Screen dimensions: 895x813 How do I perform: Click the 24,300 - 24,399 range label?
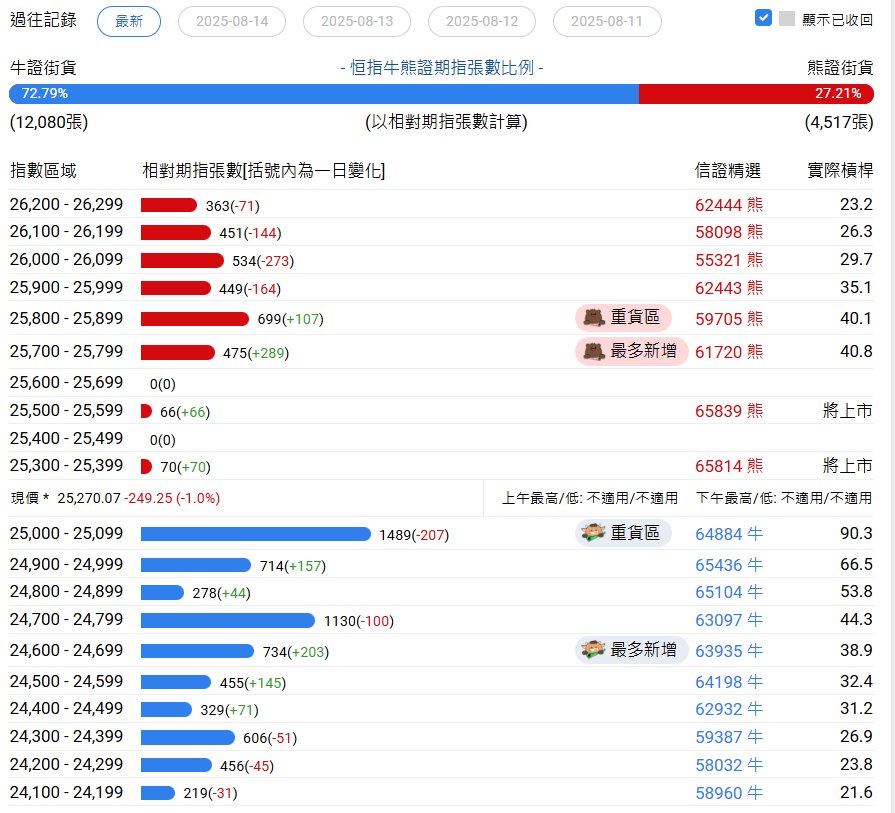[66, 737]
